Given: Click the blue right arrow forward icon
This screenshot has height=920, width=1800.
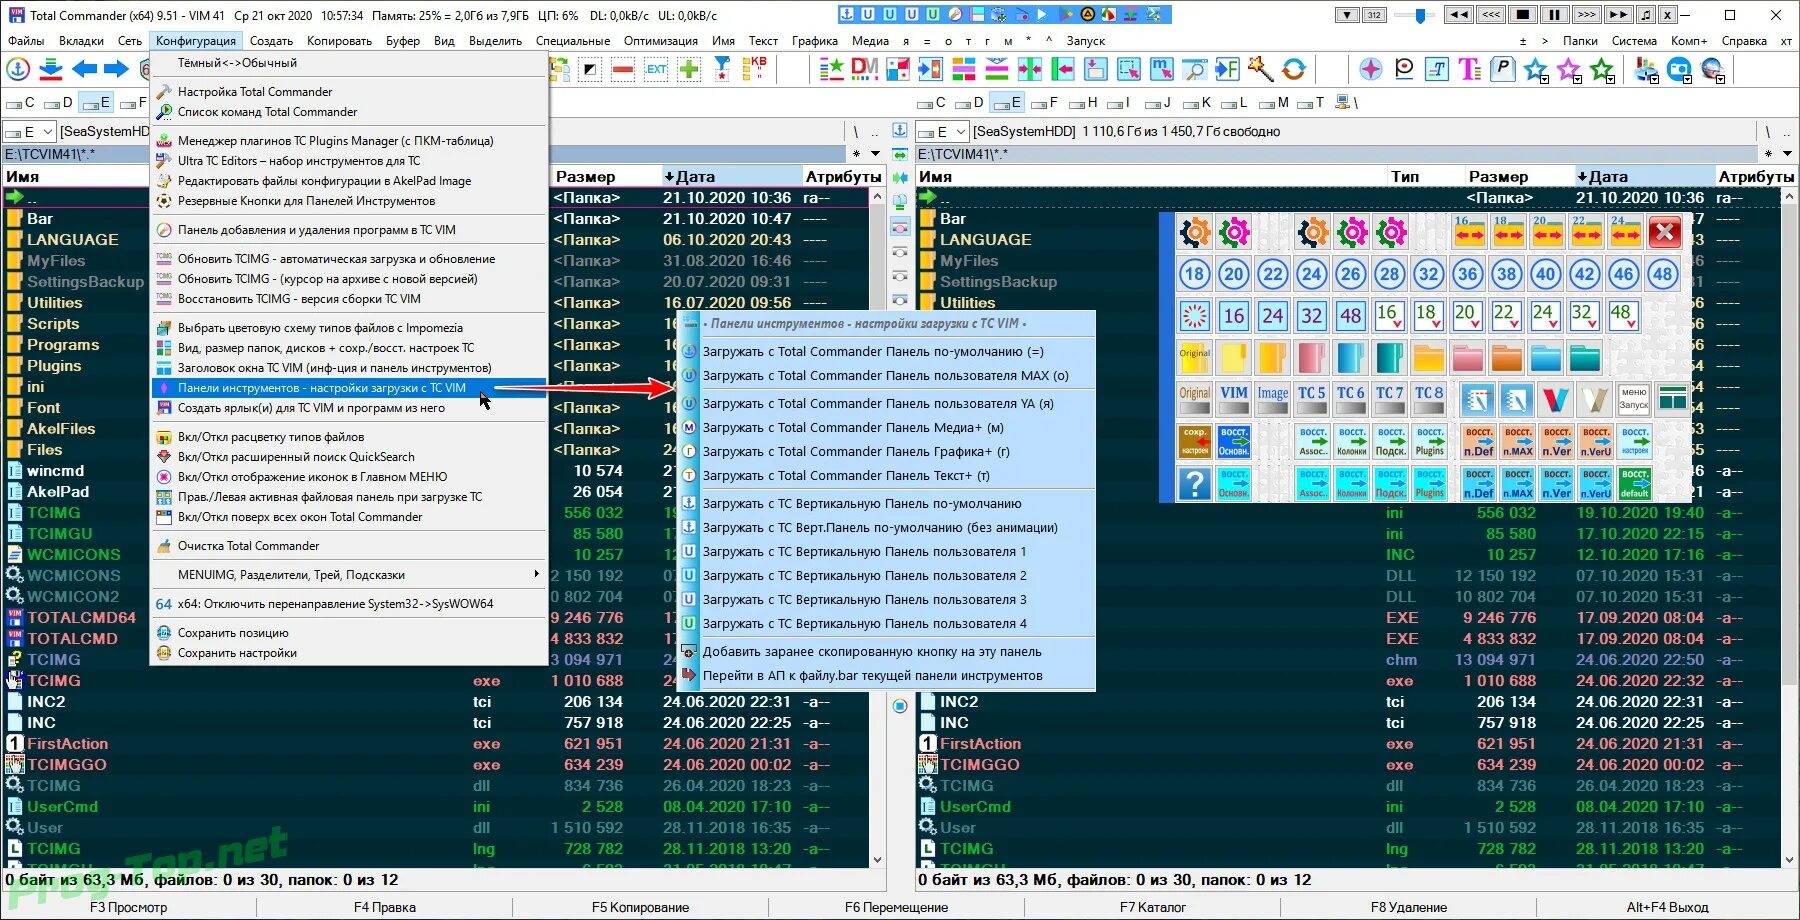Looking at the screenshot, I should pyautogui.click(x=117, y=69).
